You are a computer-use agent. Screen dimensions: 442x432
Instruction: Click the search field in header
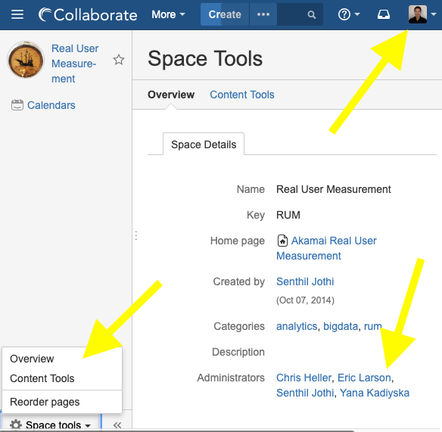point(300,15)
